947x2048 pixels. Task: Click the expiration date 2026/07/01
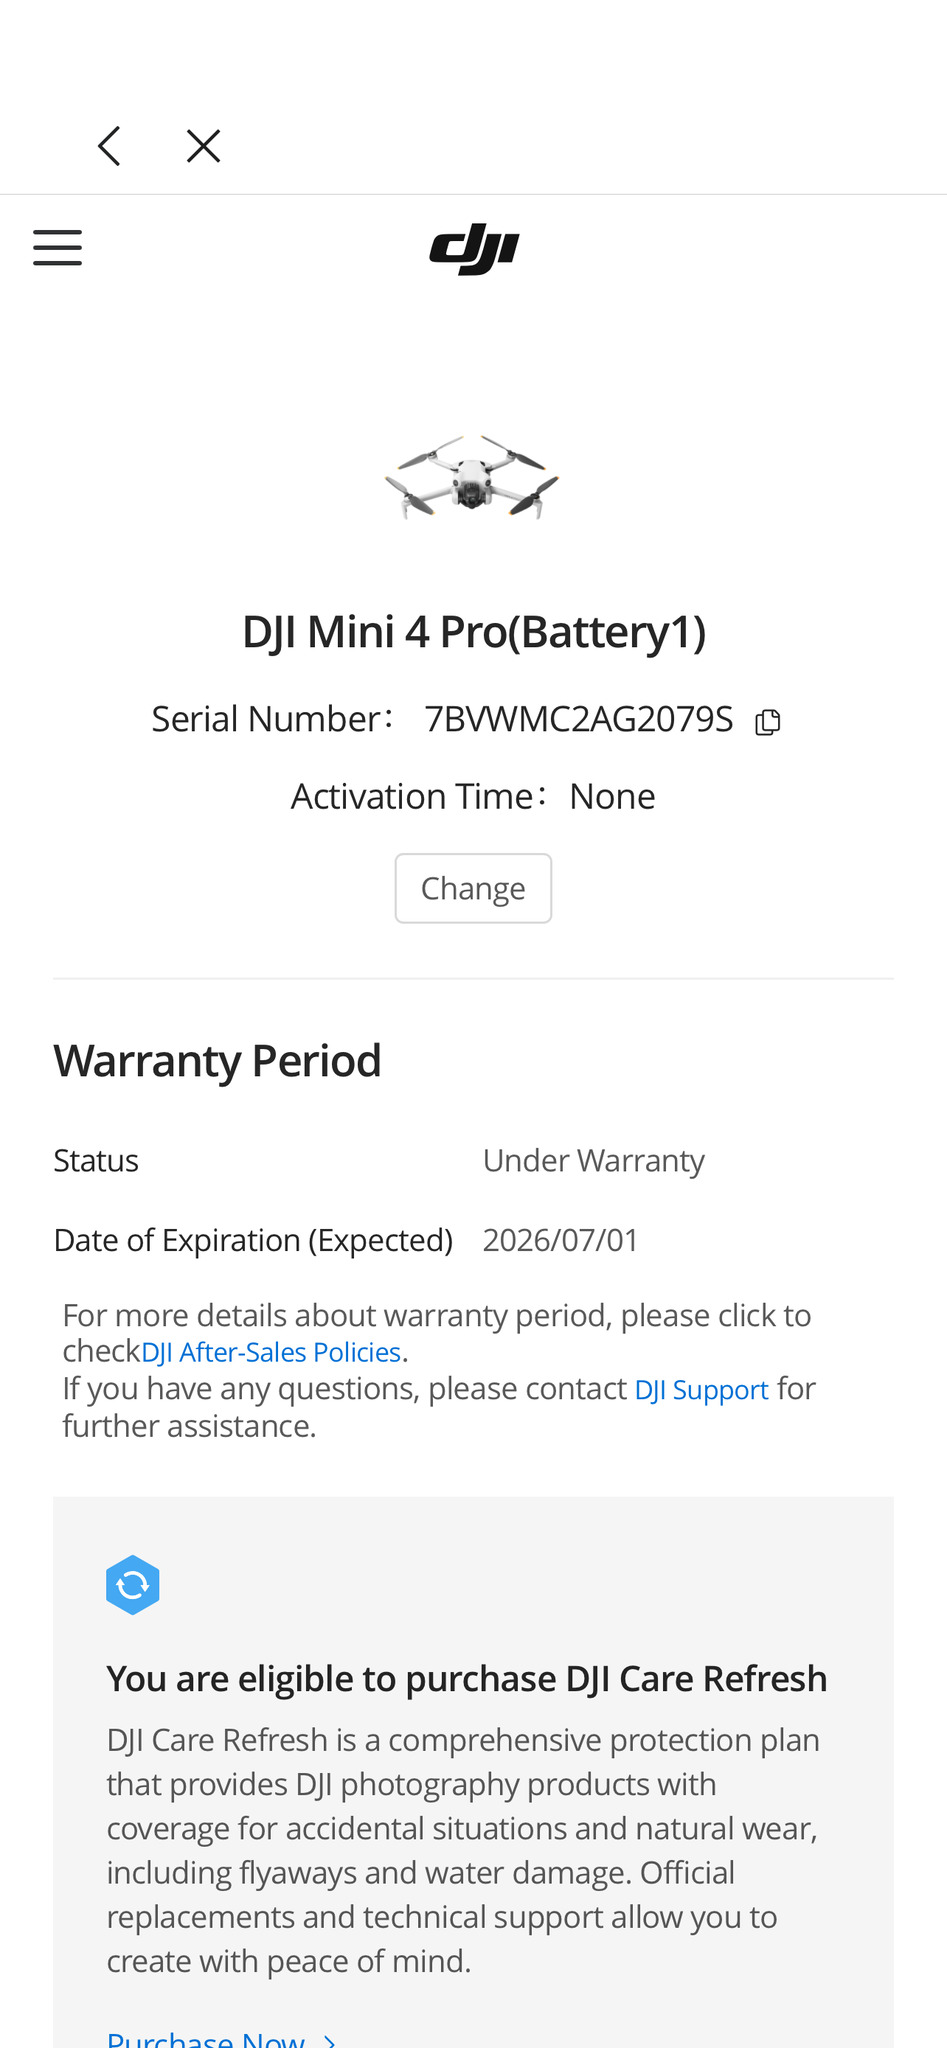(x=560, y=1240)
